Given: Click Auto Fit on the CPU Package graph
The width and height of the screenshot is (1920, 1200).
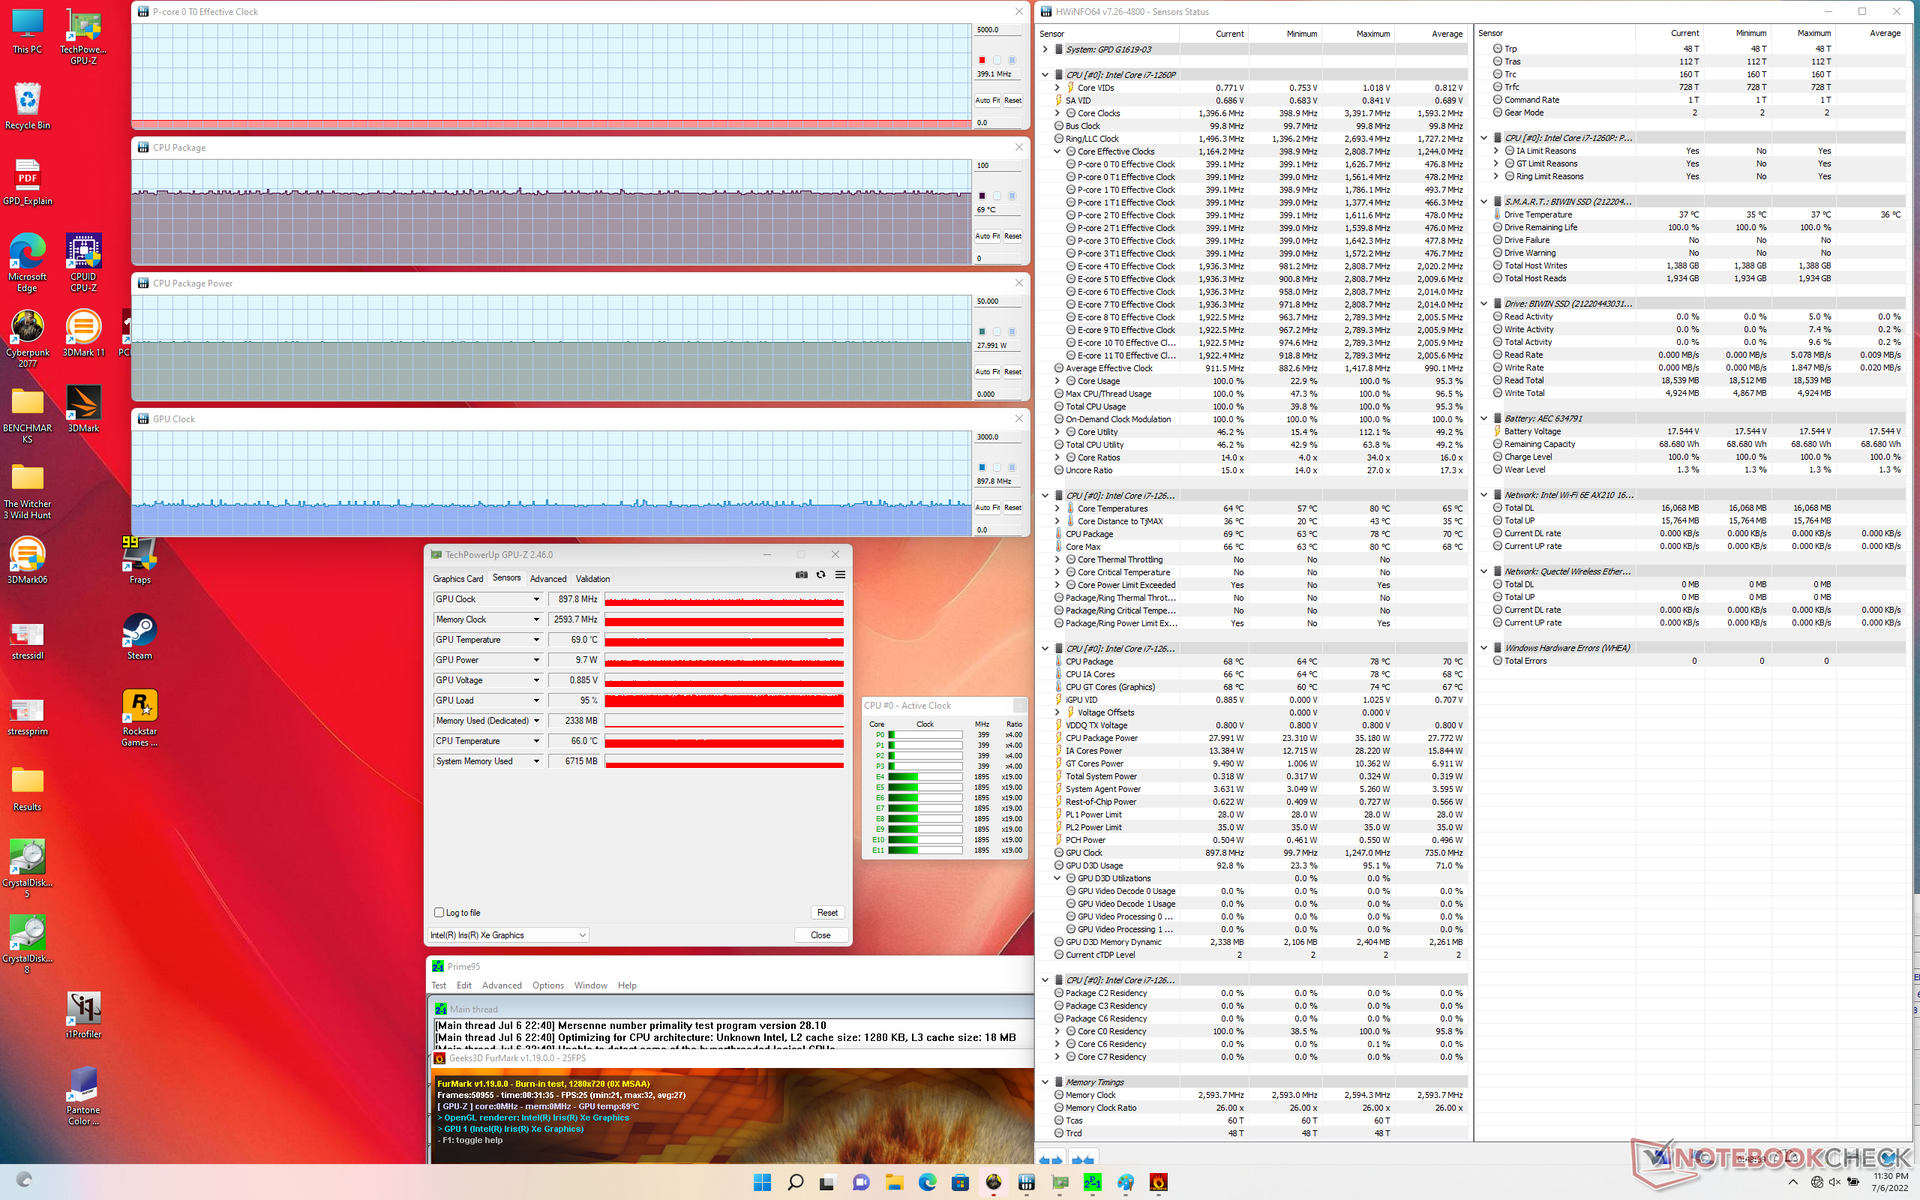Looking at the screenshot, I should [987, 236].
